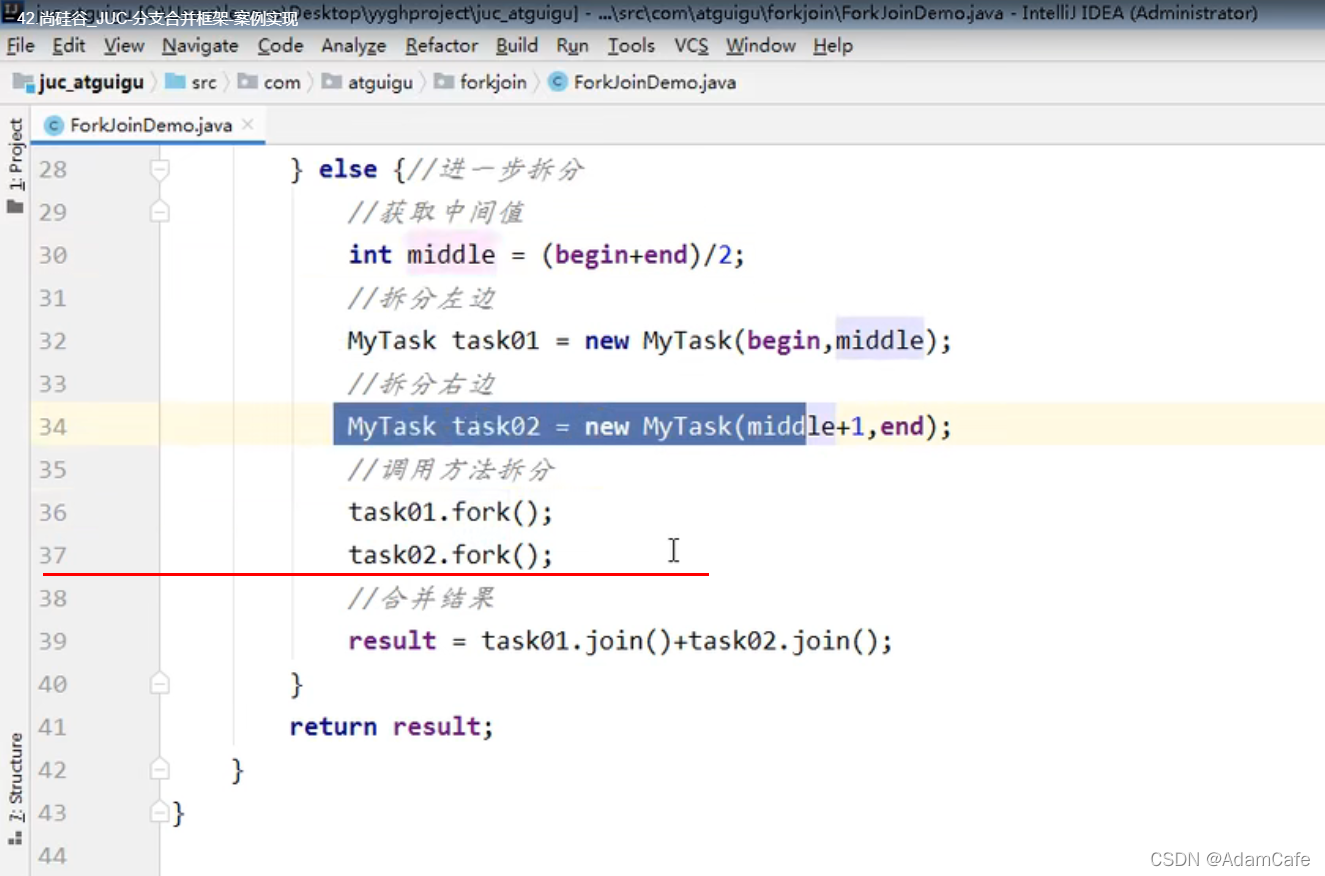Open the Code menu

[x=280, y=46]
